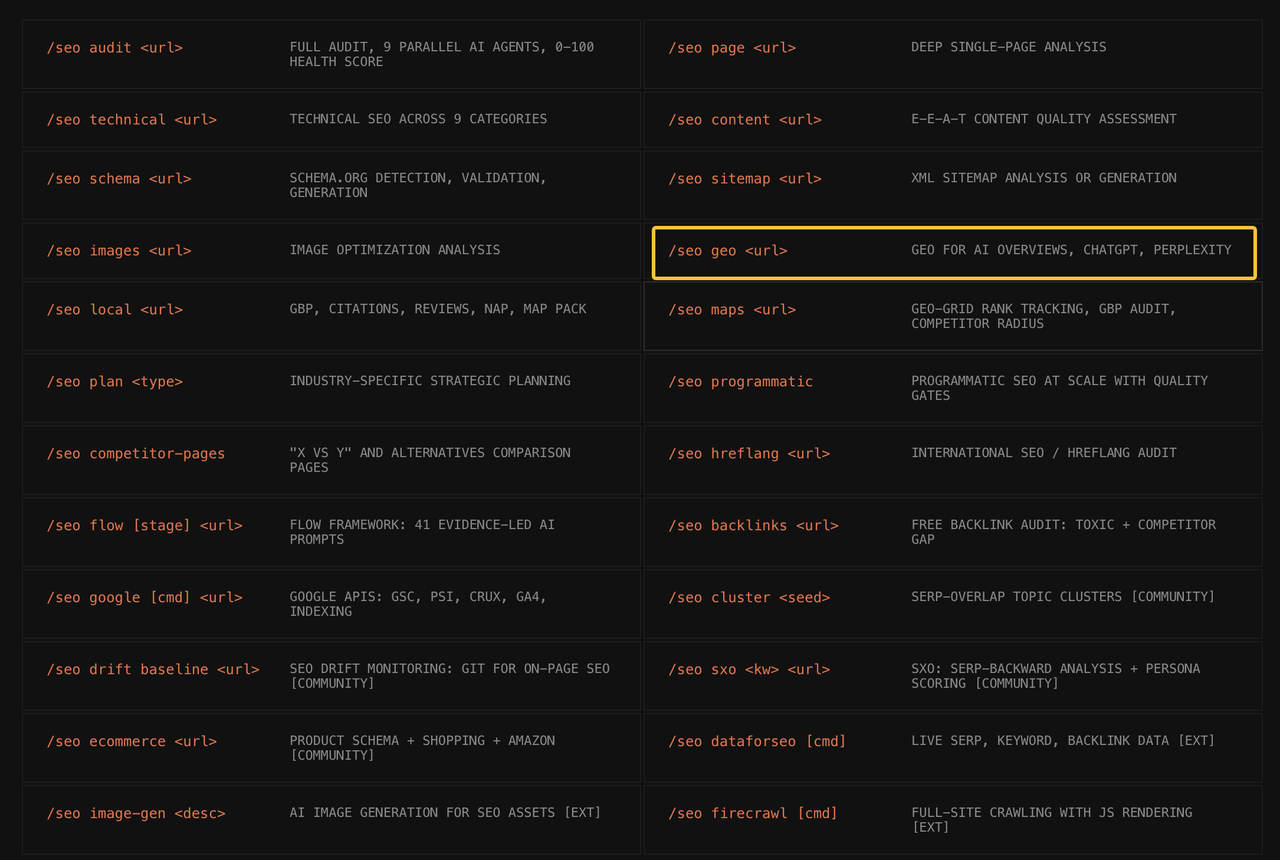Click the "/seo local <url>" command
The width and height of the screenshot is (1280, 860).
pyautogui.click(x=115, y=310)
